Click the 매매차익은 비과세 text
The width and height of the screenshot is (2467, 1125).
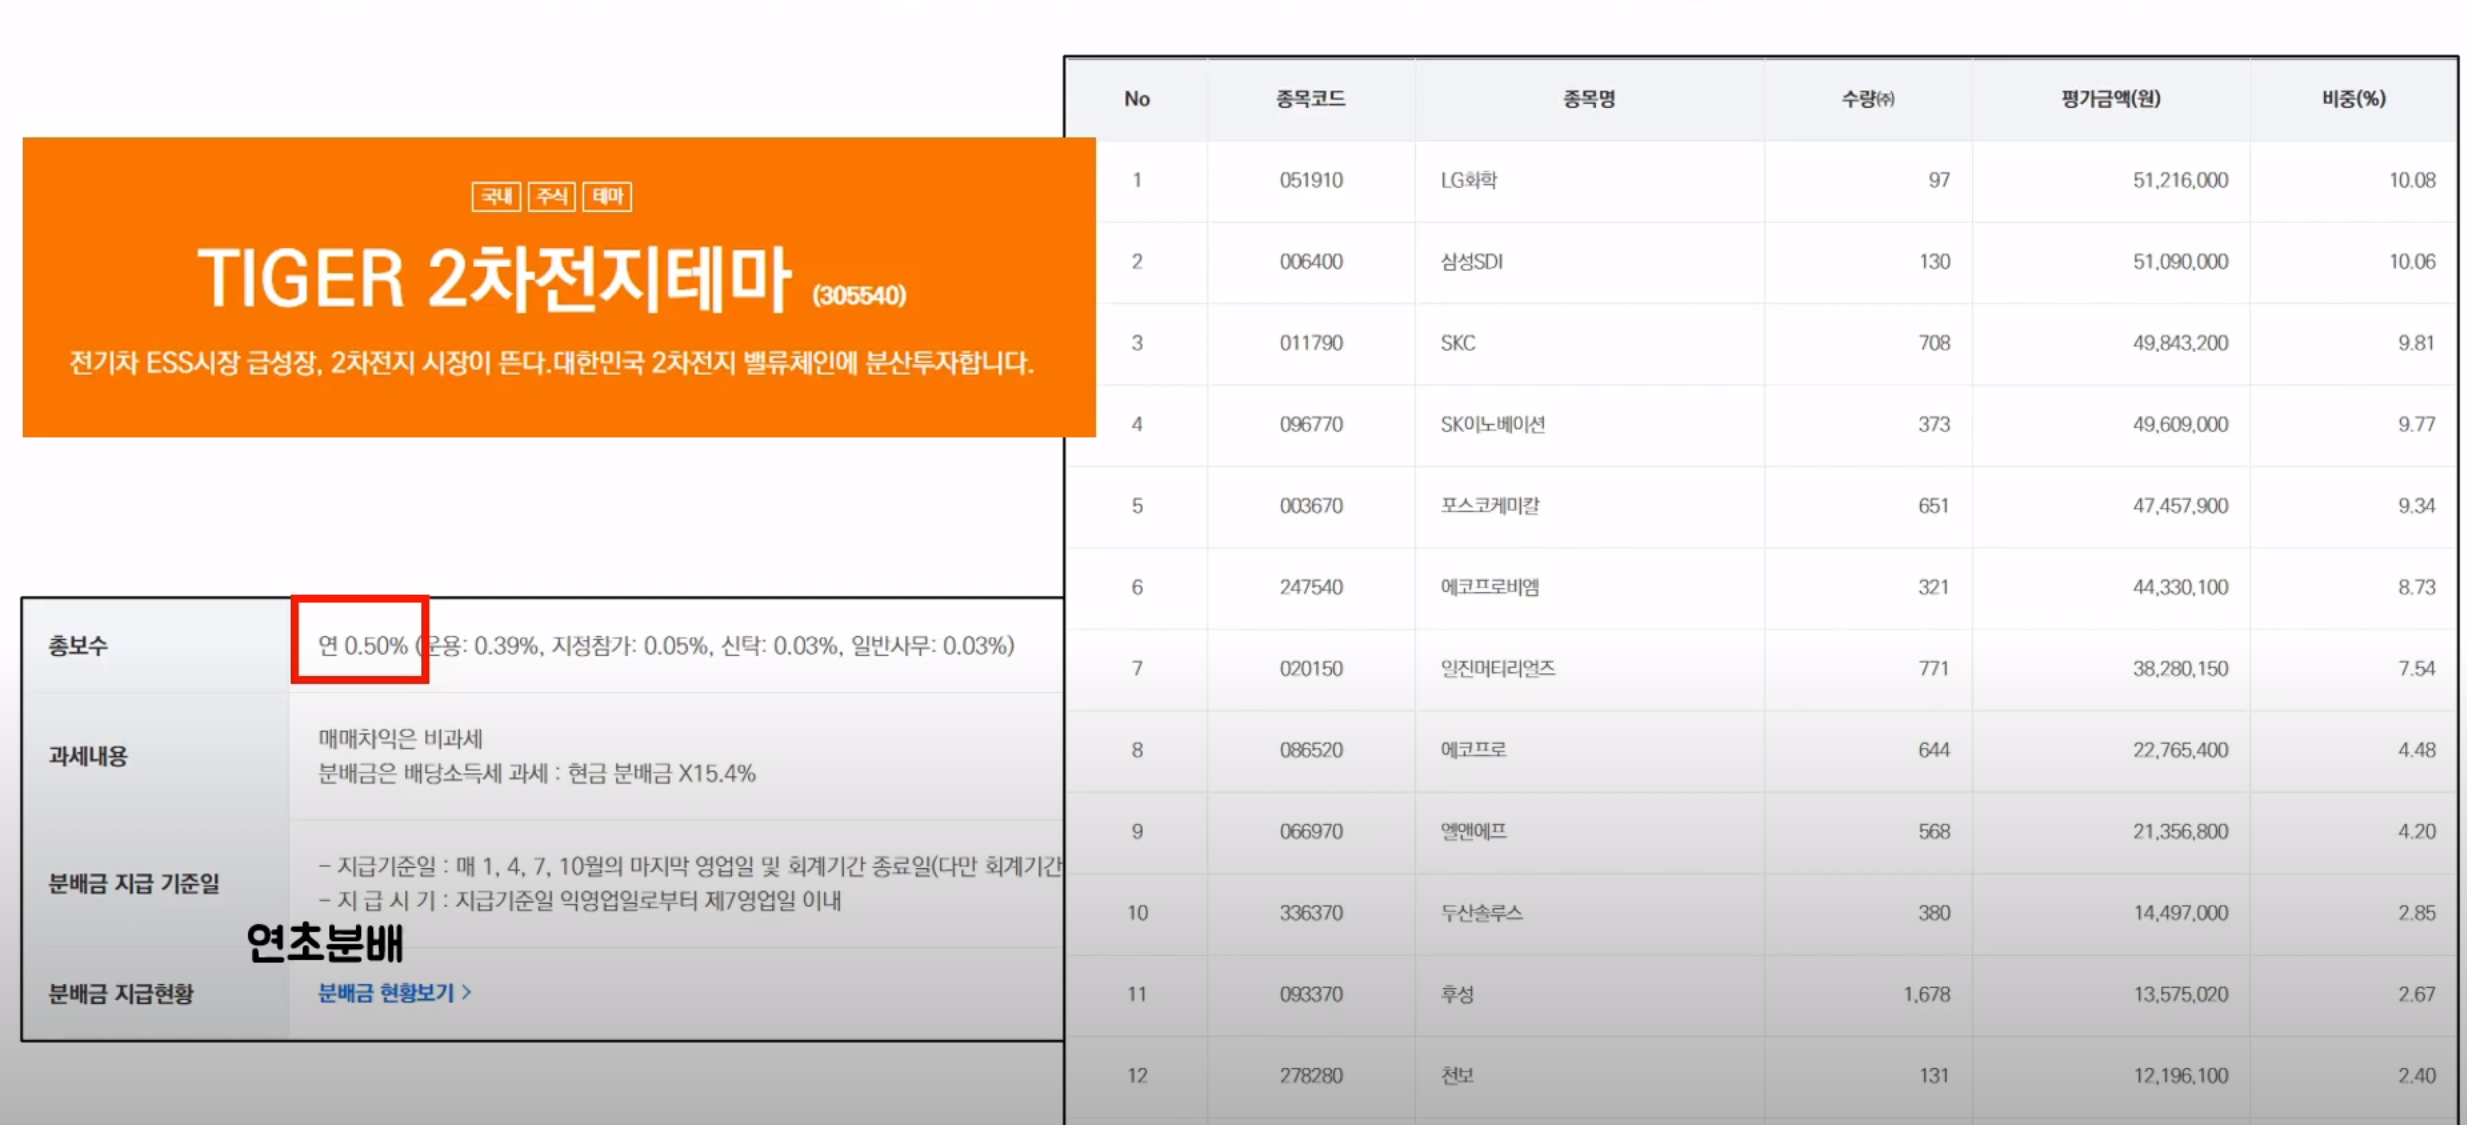[400, 739]
